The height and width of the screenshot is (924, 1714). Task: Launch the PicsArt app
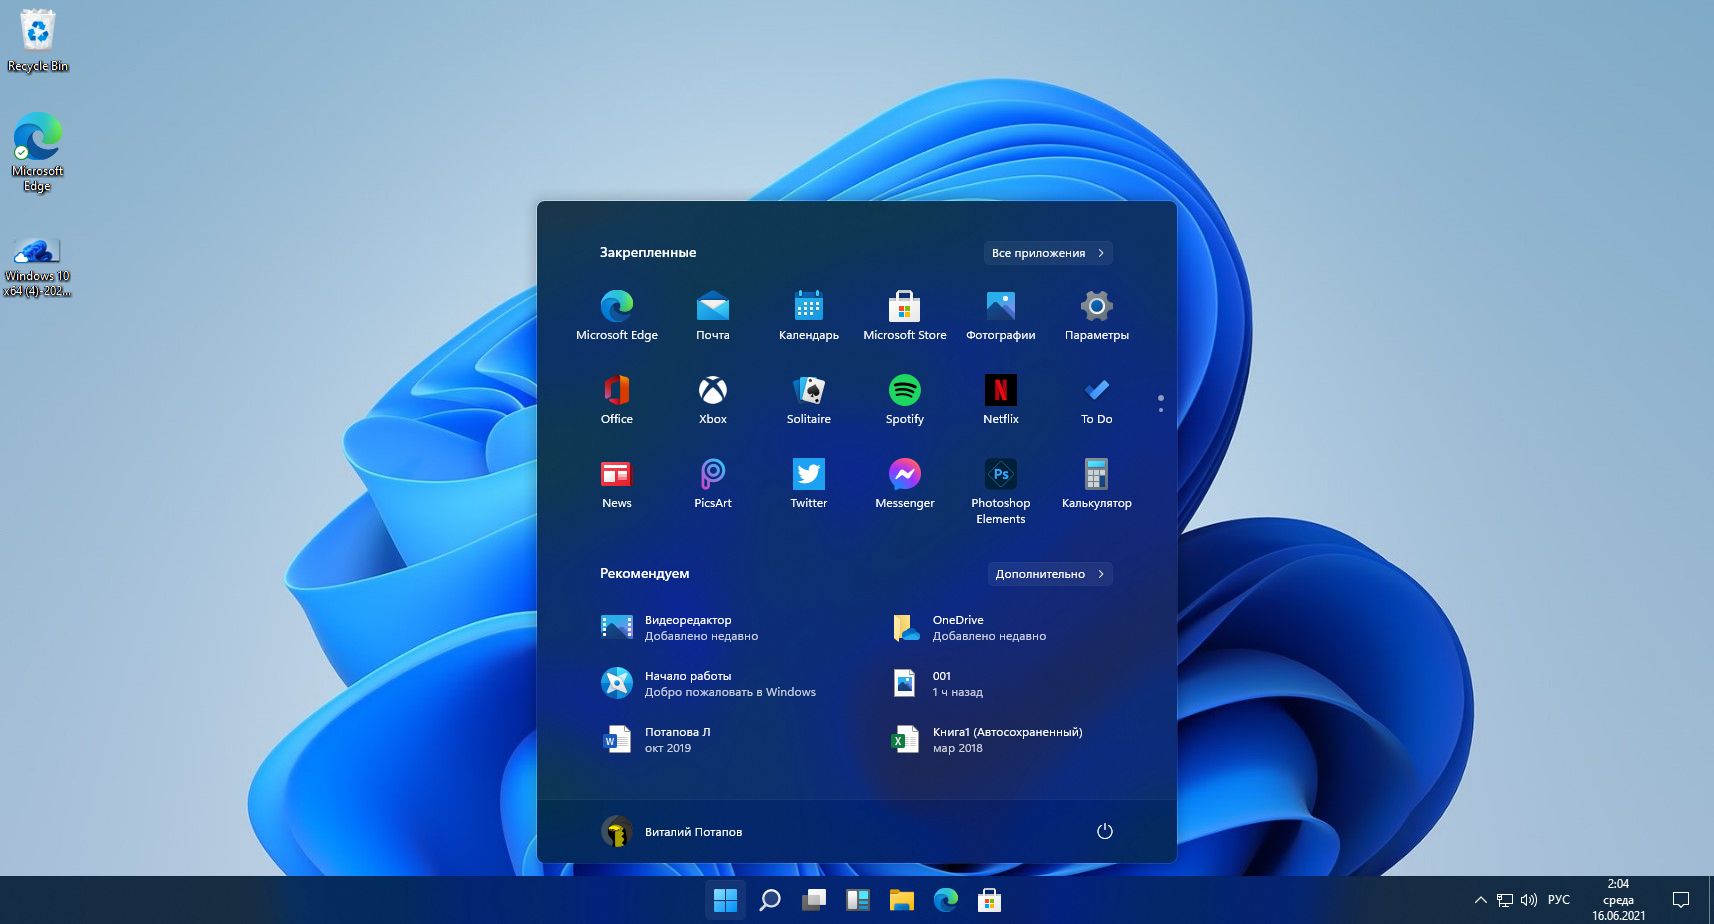[713, 483]
